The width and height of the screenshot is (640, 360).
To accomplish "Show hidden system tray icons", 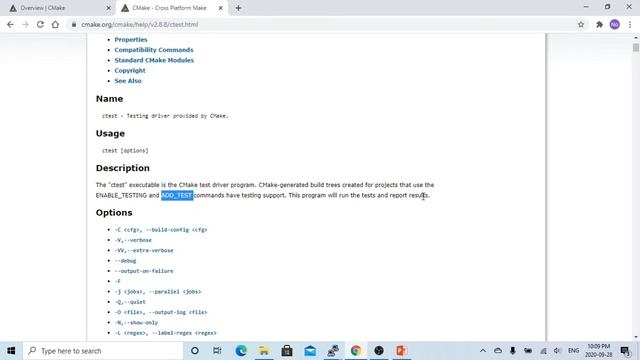I will click(482, 351).
